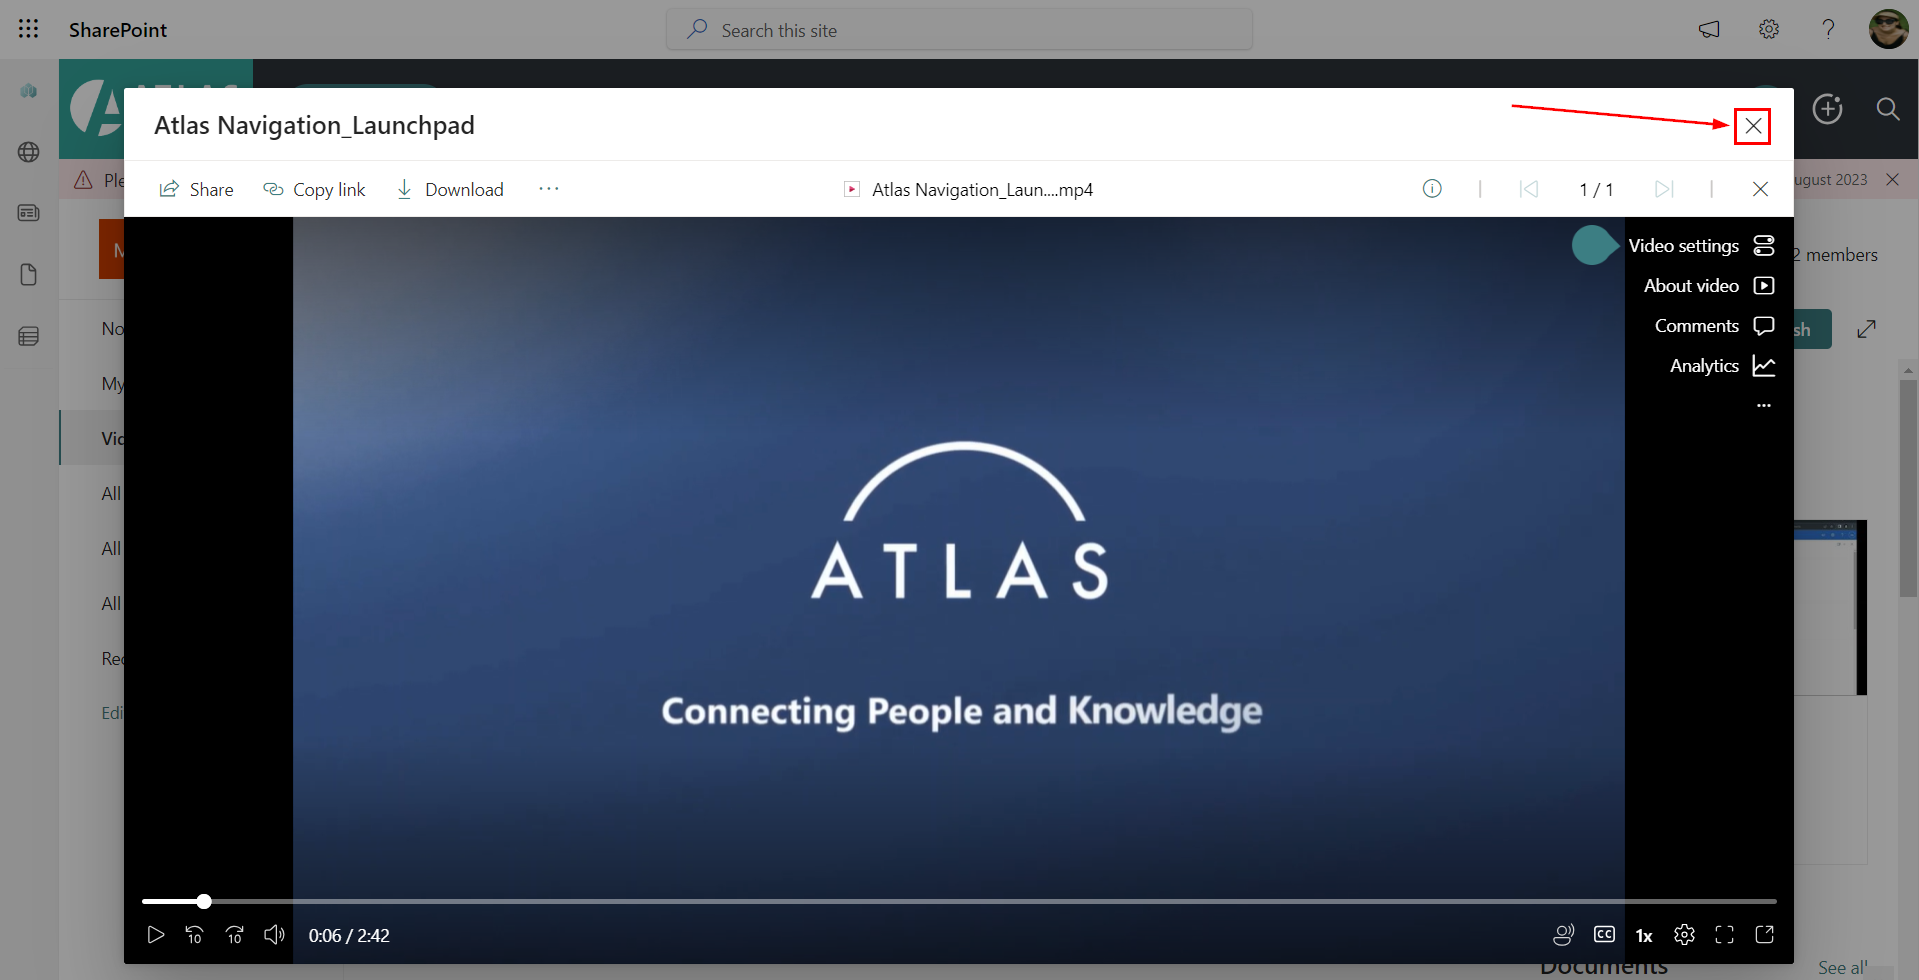Mute the video volume
Viewport: 1919px width, 980px height.
(x=274, y=935)
